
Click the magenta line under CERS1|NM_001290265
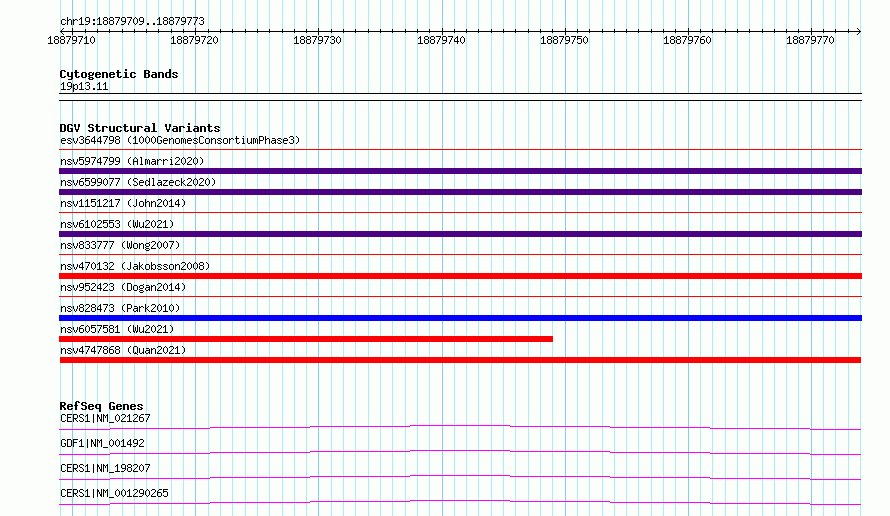pos(460,502)
